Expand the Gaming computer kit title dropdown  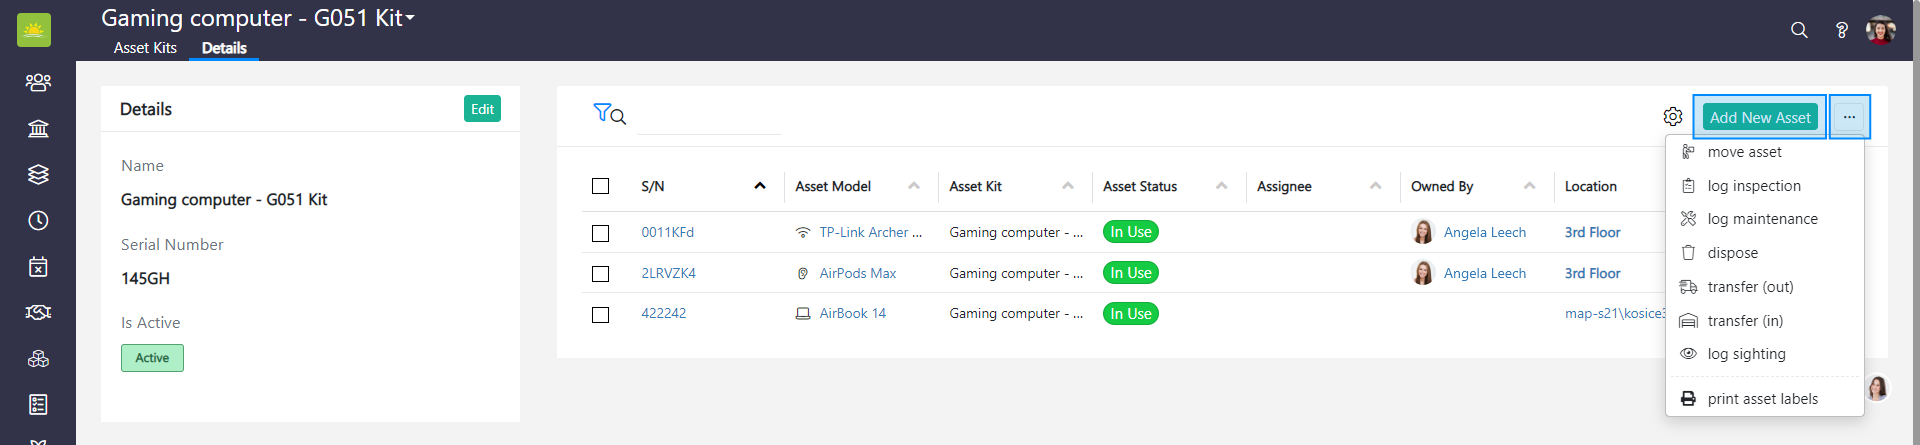[x=410, y=18]
